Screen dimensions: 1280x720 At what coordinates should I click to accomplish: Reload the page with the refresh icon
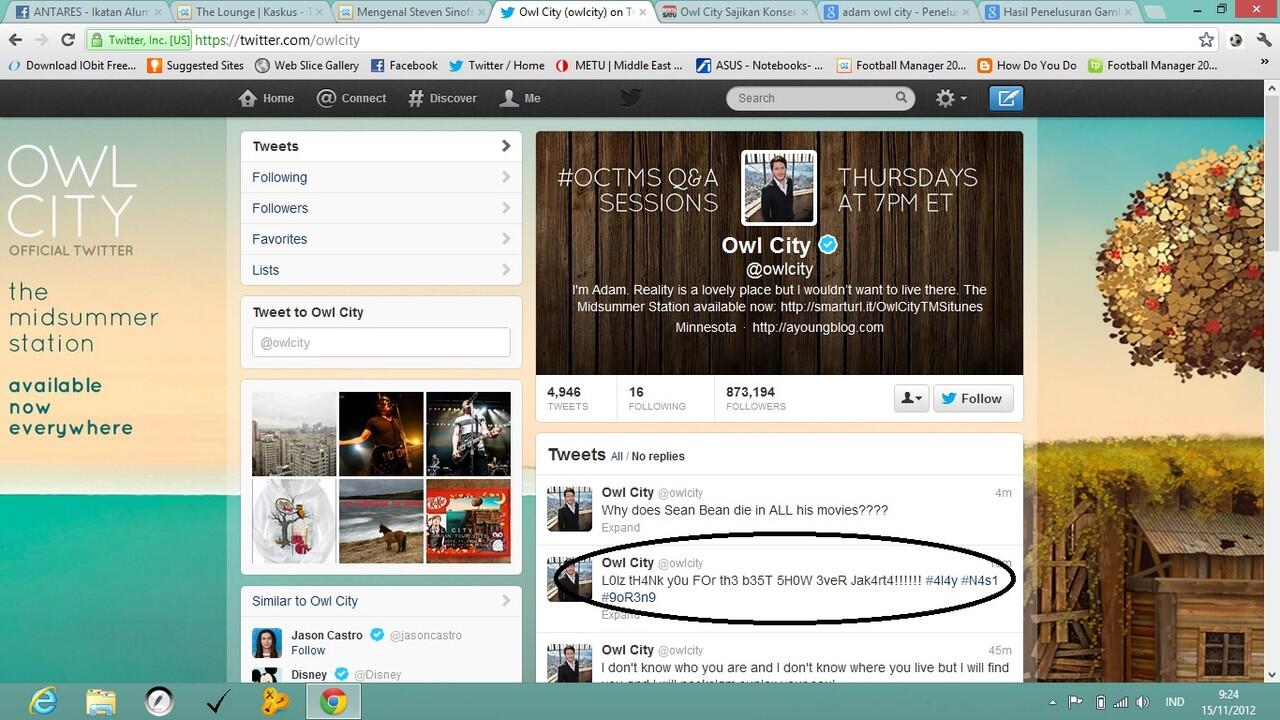pos(68,40)
